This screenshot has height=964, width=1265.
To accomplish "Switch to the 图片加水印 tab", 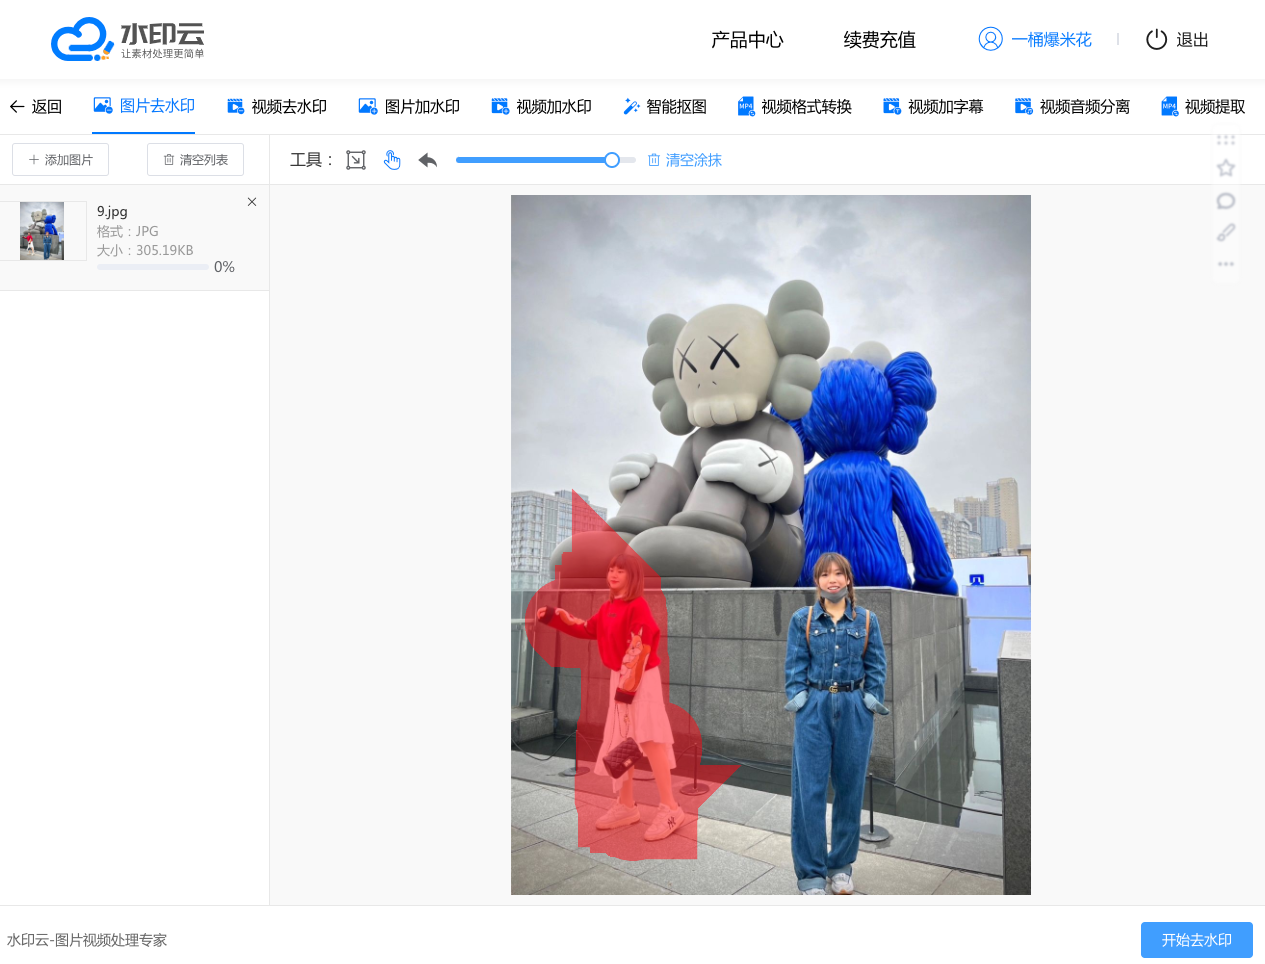I will point(409,107).
